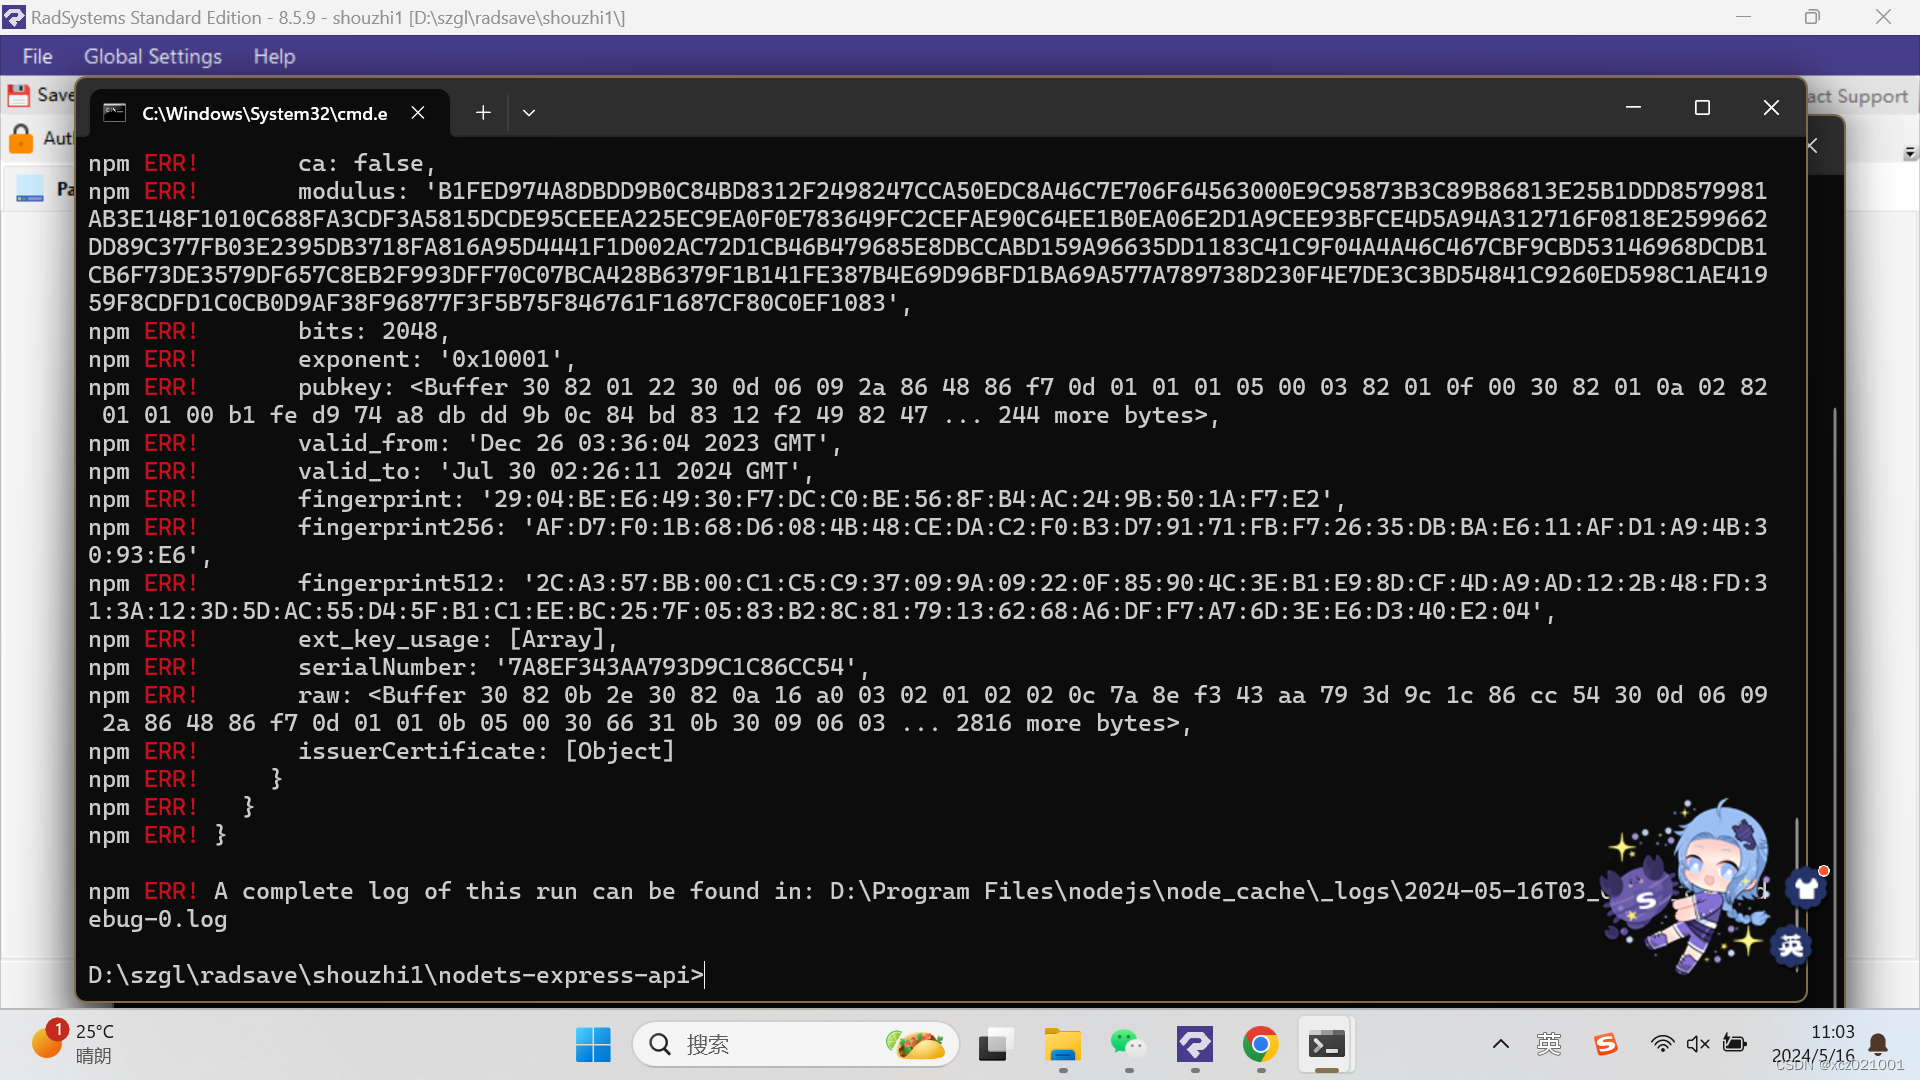
Task: Click the orange lock Auth icon
Action: pyautogui.click(x=21, y=138)
